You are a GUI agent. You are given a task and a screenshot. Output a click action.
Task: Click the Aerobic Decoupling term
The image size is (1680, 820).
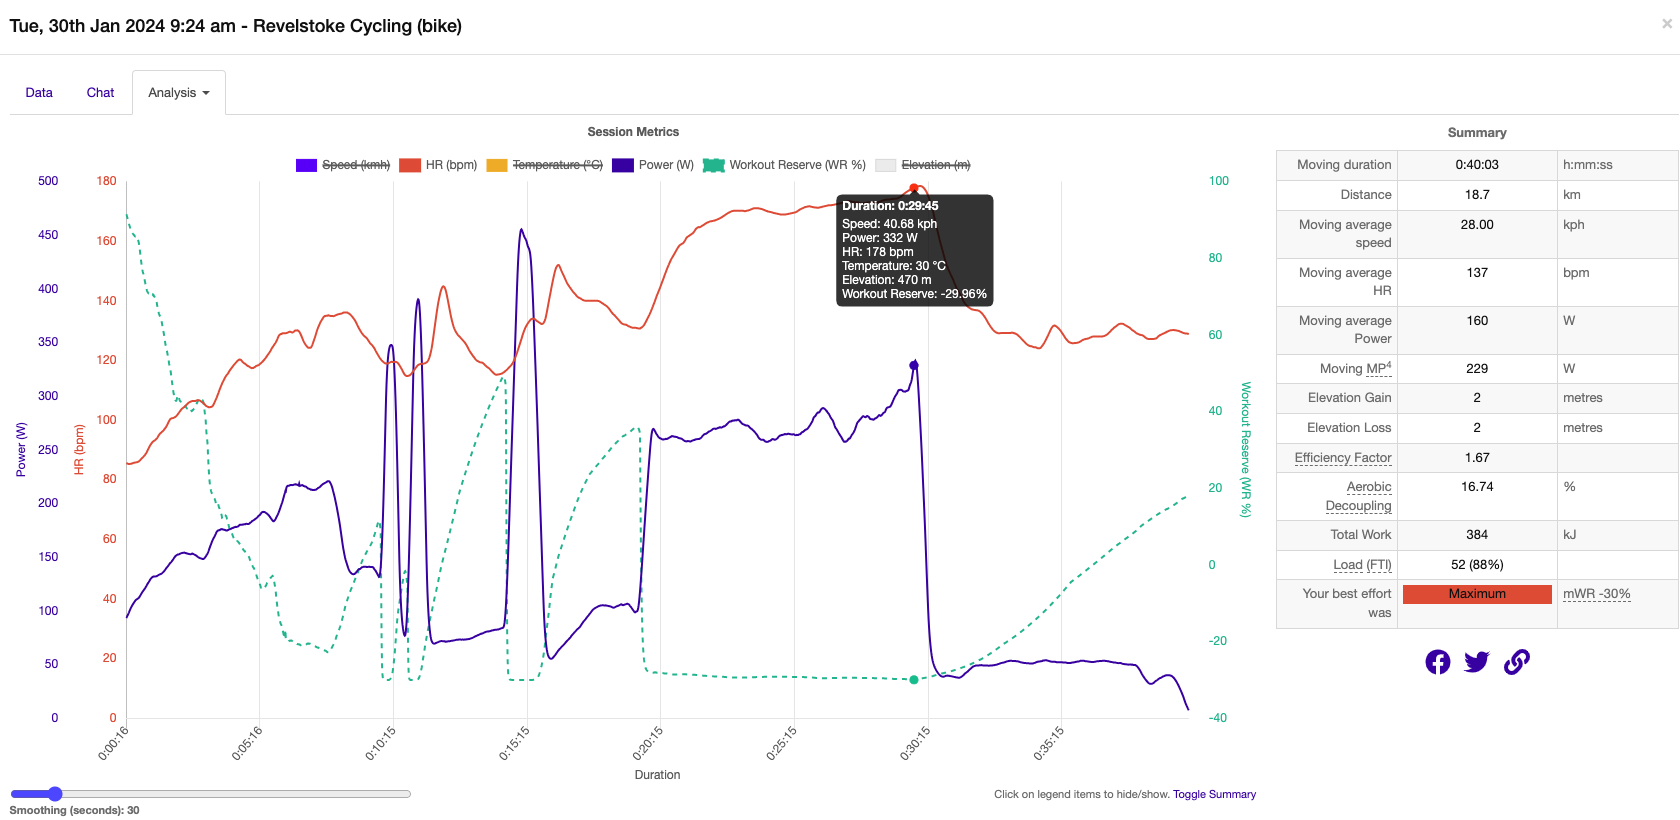(1358, 496)
